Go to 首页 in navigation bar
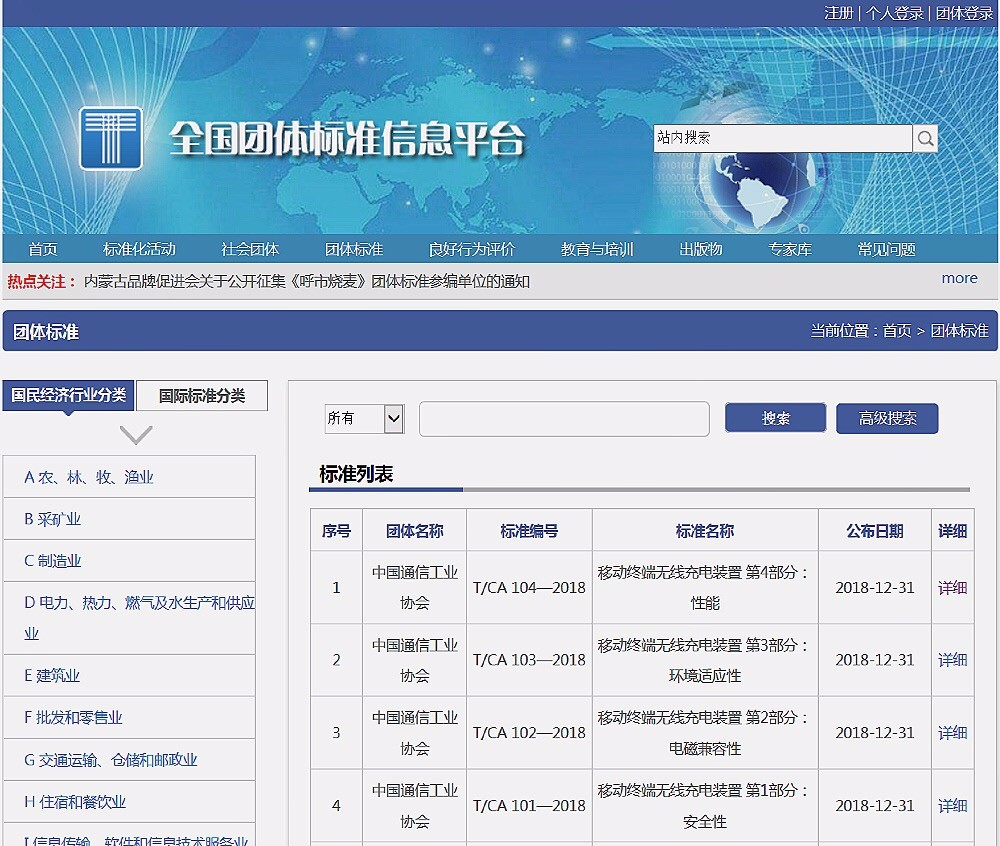Screen dimensions: 1000x846 (x=43, y=249)
